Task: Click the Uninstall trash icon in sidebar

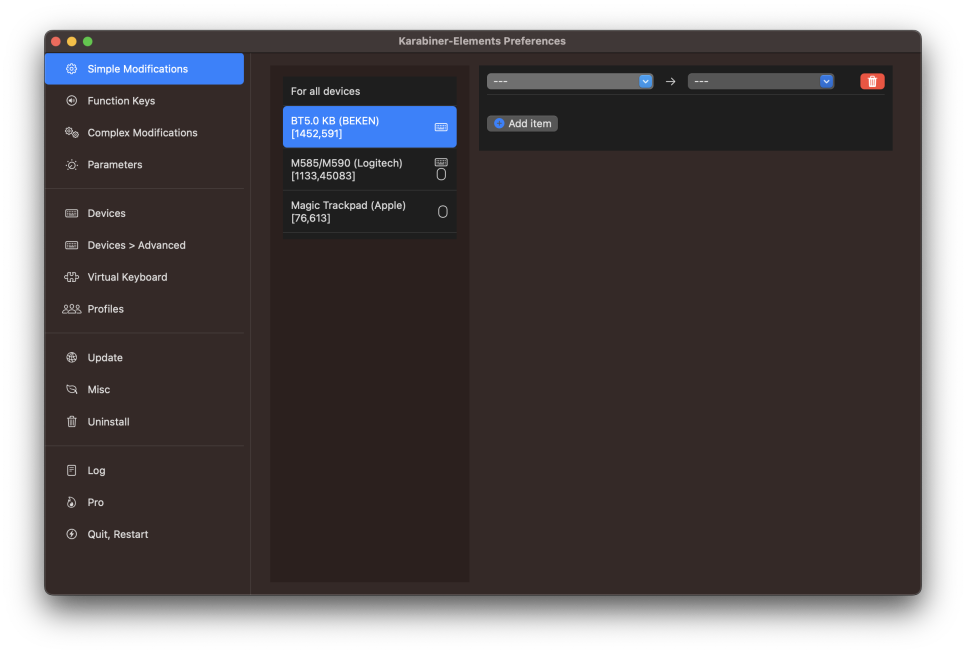Action: [71, 422]
